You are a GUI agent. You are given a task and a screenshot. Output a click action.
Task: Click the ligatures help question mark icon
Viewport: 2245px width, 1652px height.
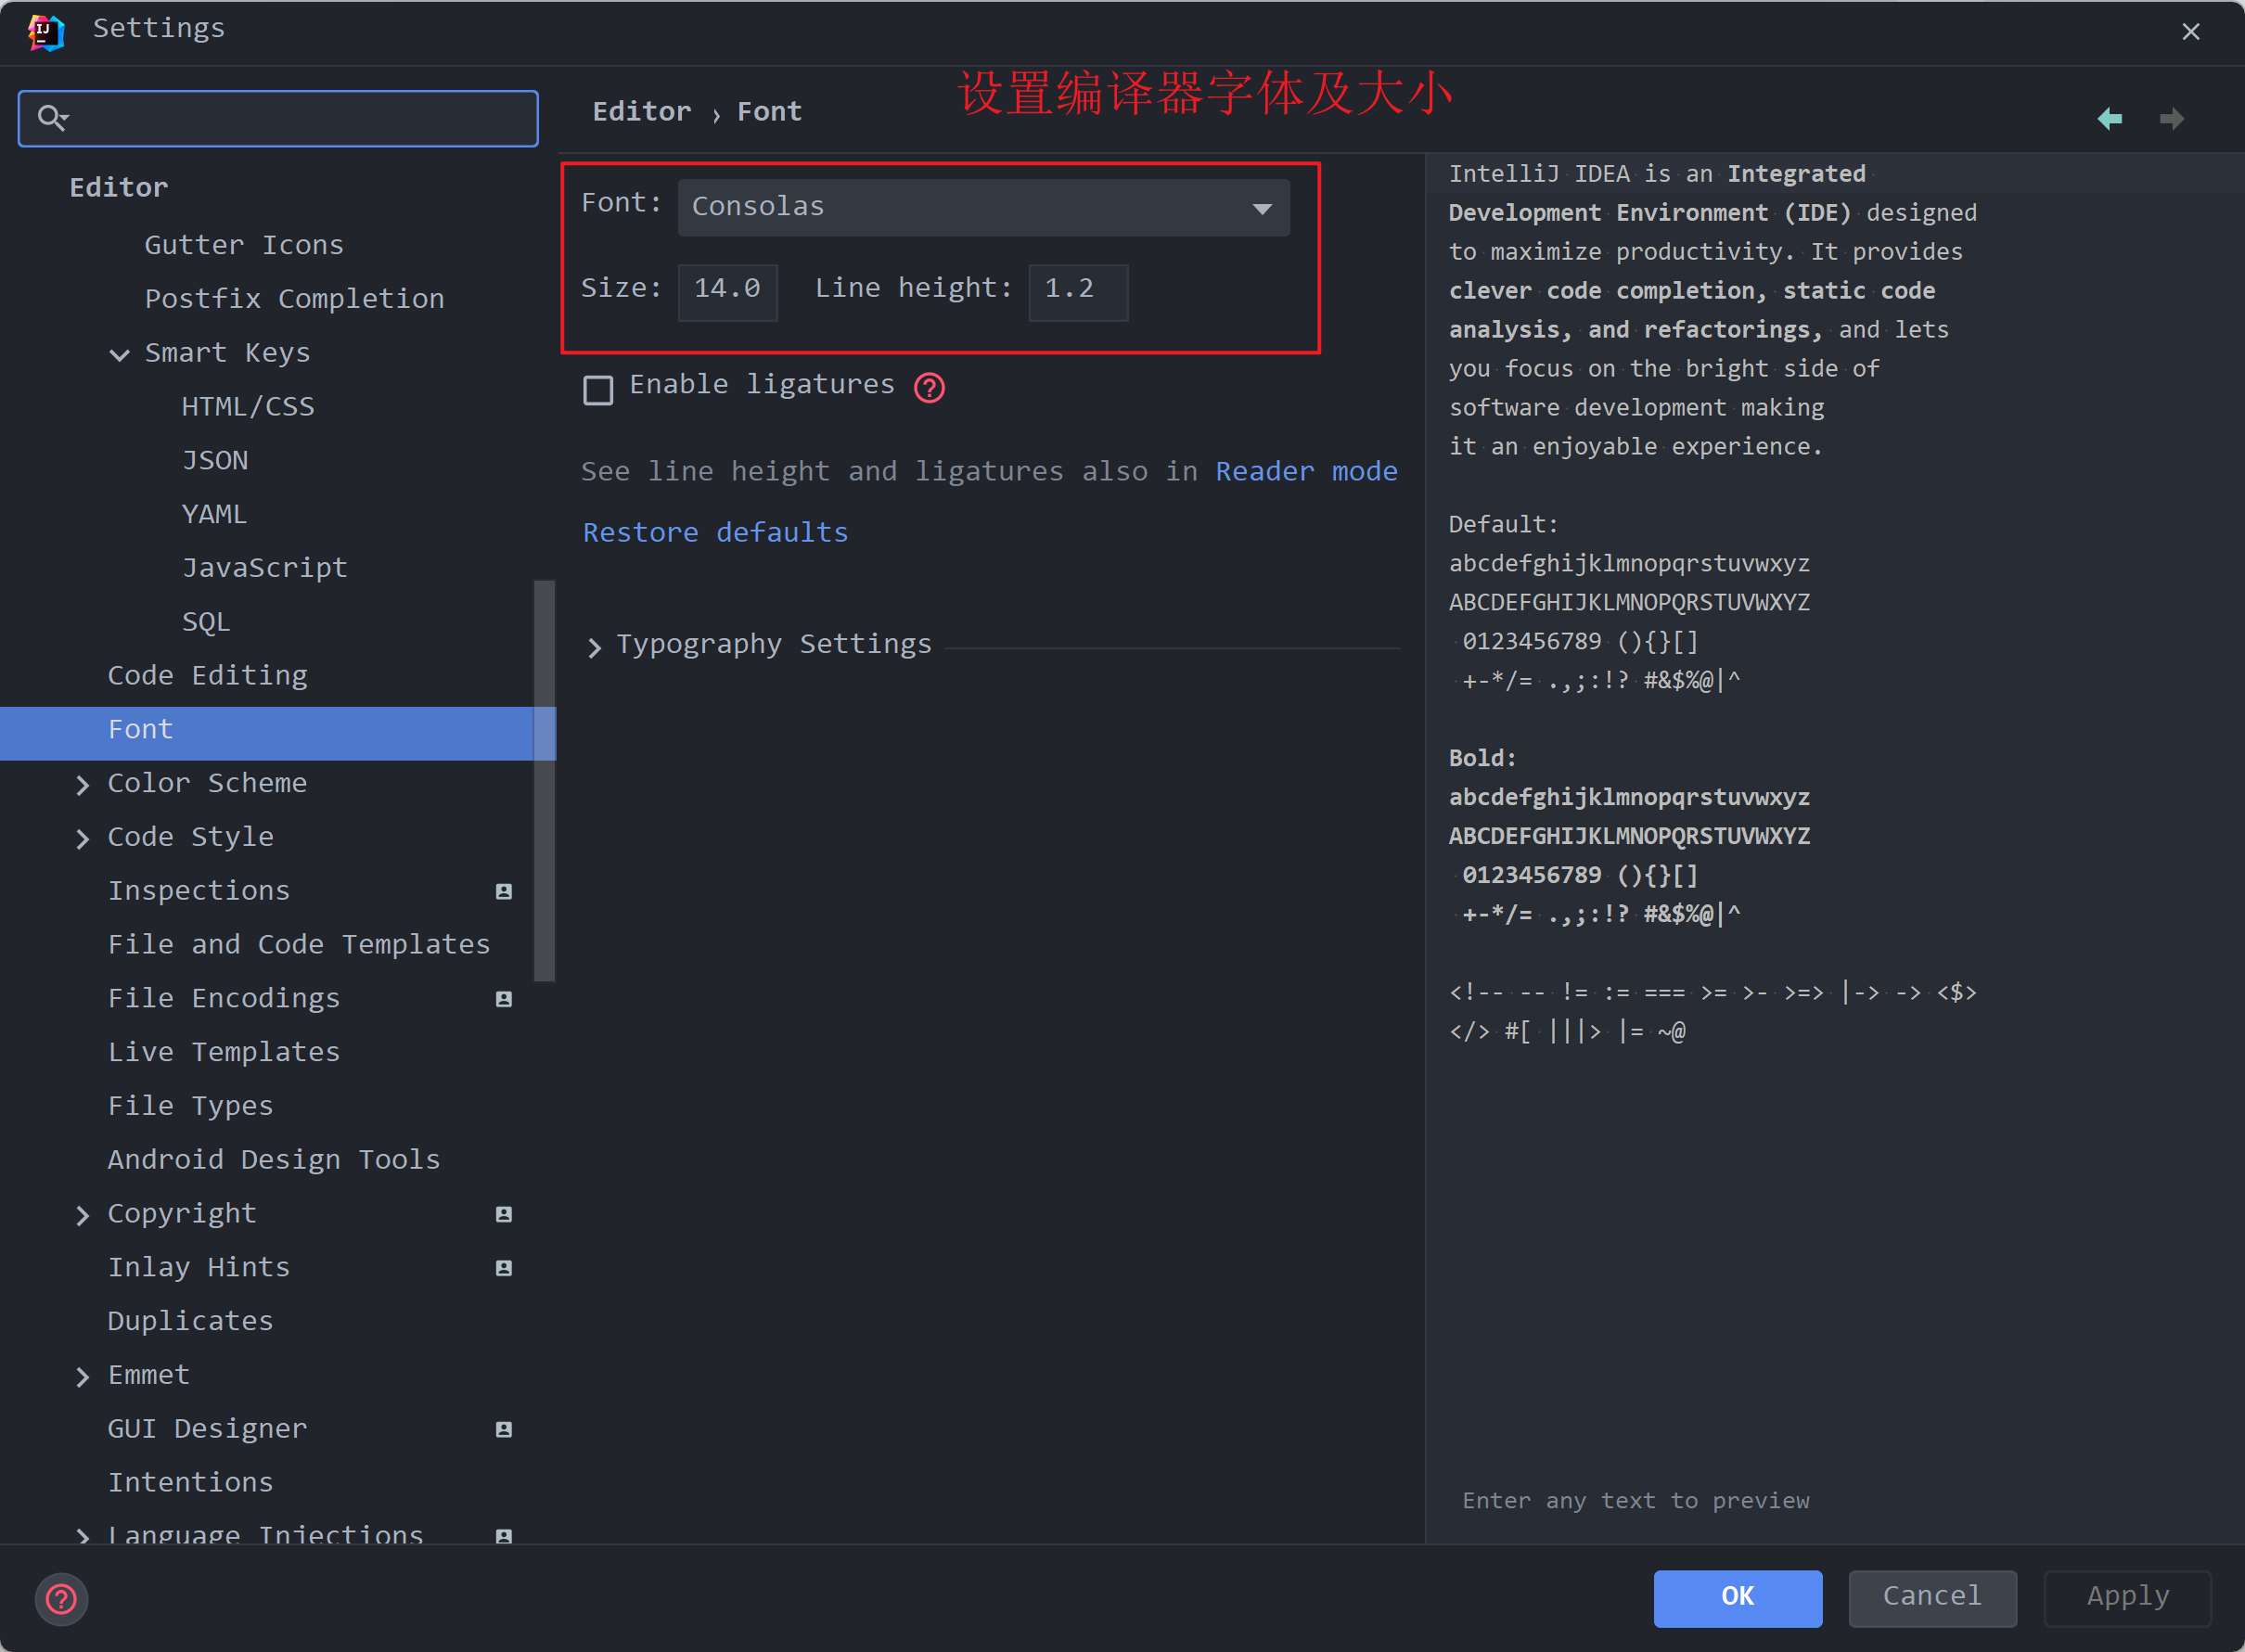[929, 388]
